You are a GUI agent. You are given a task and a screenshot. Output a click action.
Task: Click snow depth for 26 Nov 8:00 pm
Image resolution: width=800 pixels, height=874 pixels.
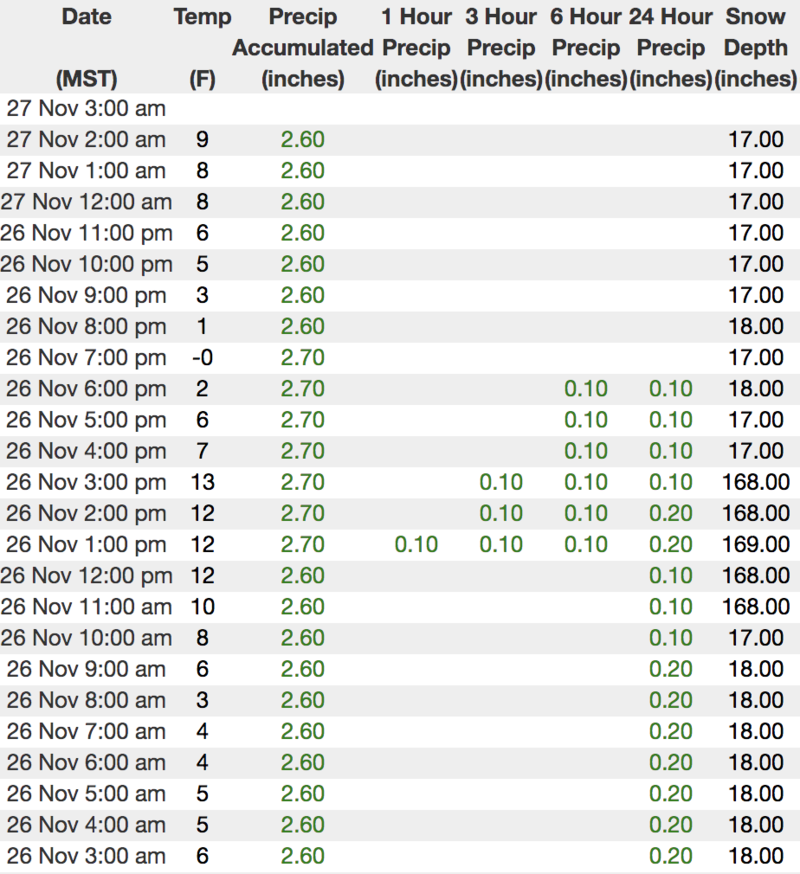[755, 327]
